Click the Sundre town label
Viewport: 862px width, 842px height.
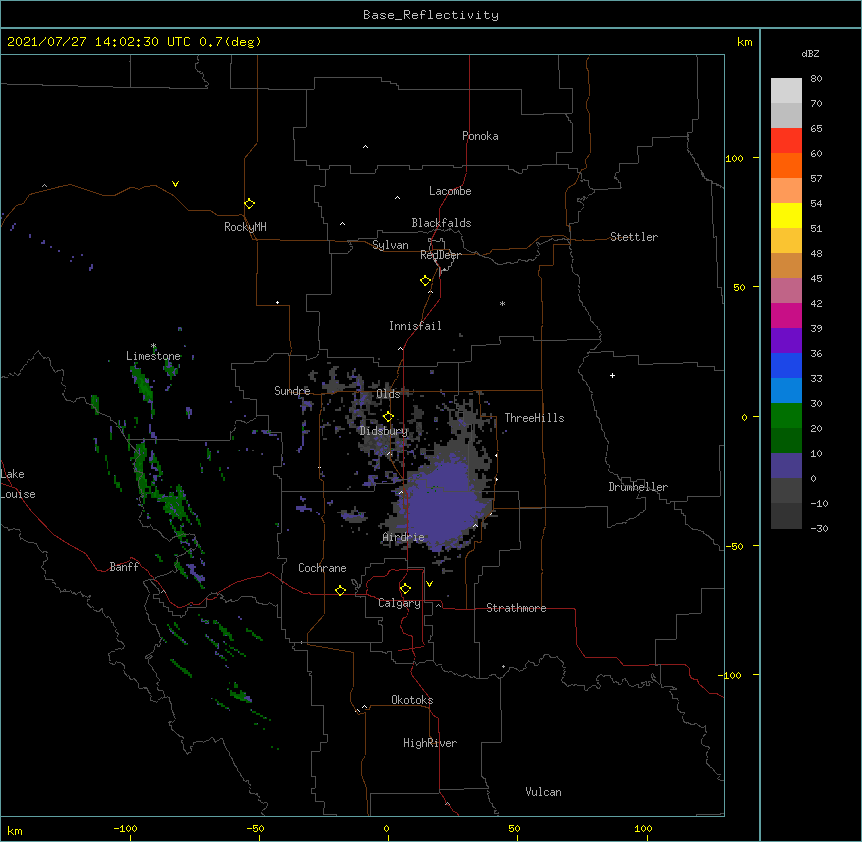292,391
